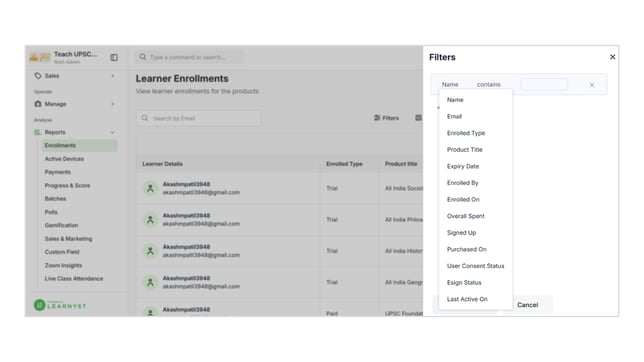
Task: Open Progress & Score report
Action: point(67,185)
